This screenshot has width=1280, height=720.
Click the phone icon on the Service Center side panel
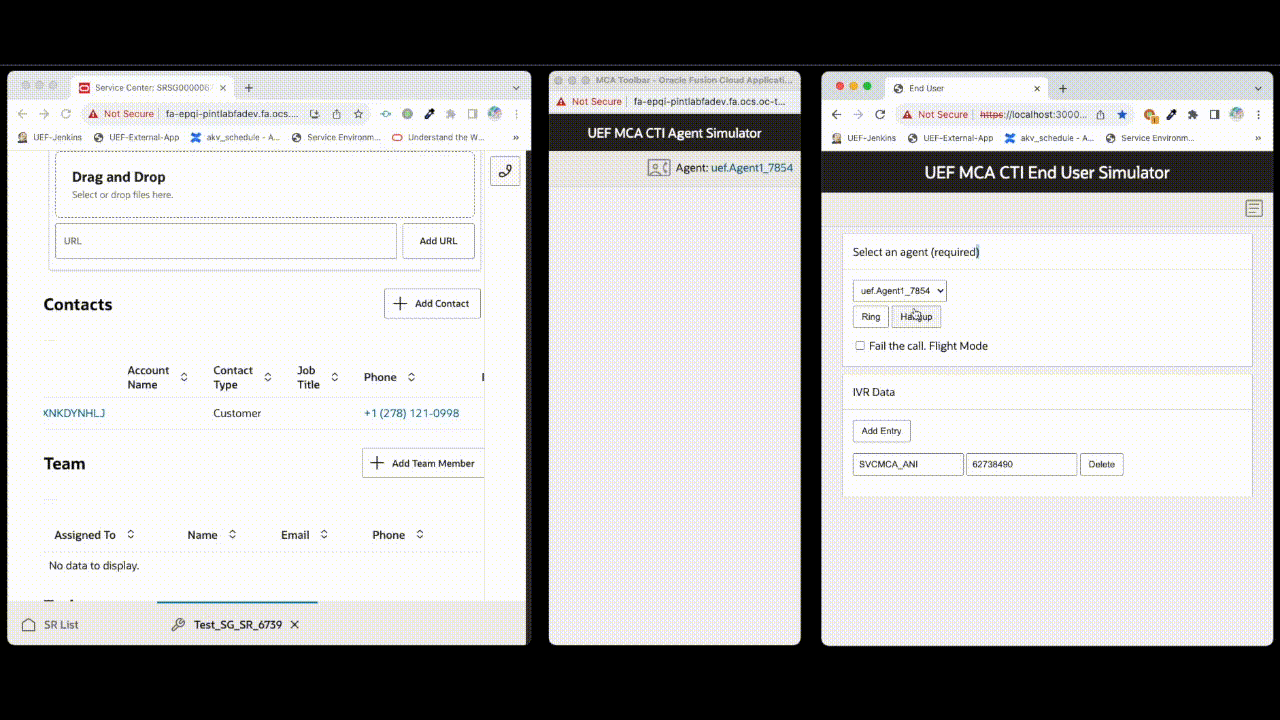505,171
